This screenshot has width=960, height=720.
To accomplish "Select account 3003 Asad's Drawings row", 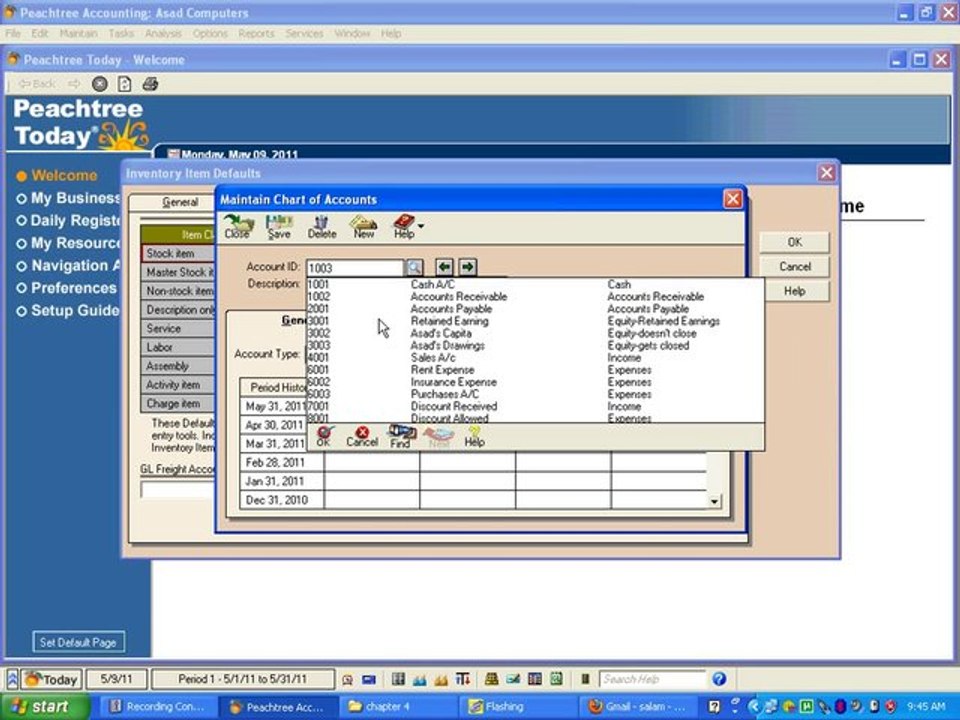I will [535, 346].
